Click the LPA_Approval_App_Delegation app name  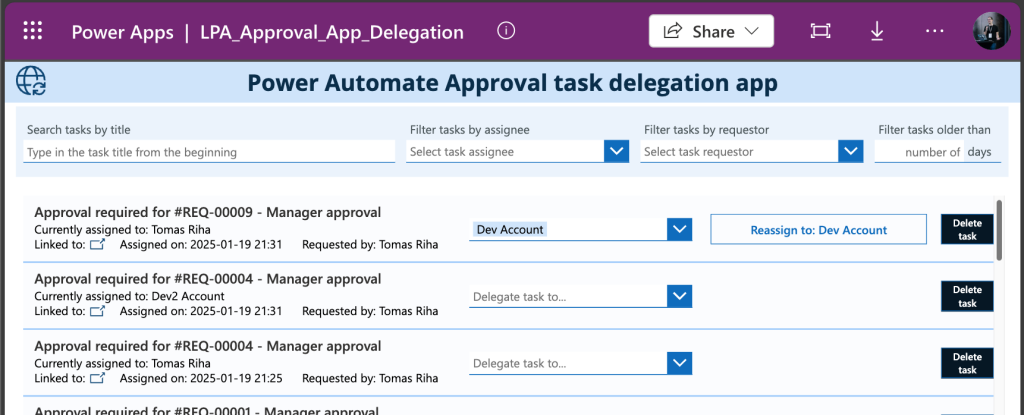tap(332, 32)
